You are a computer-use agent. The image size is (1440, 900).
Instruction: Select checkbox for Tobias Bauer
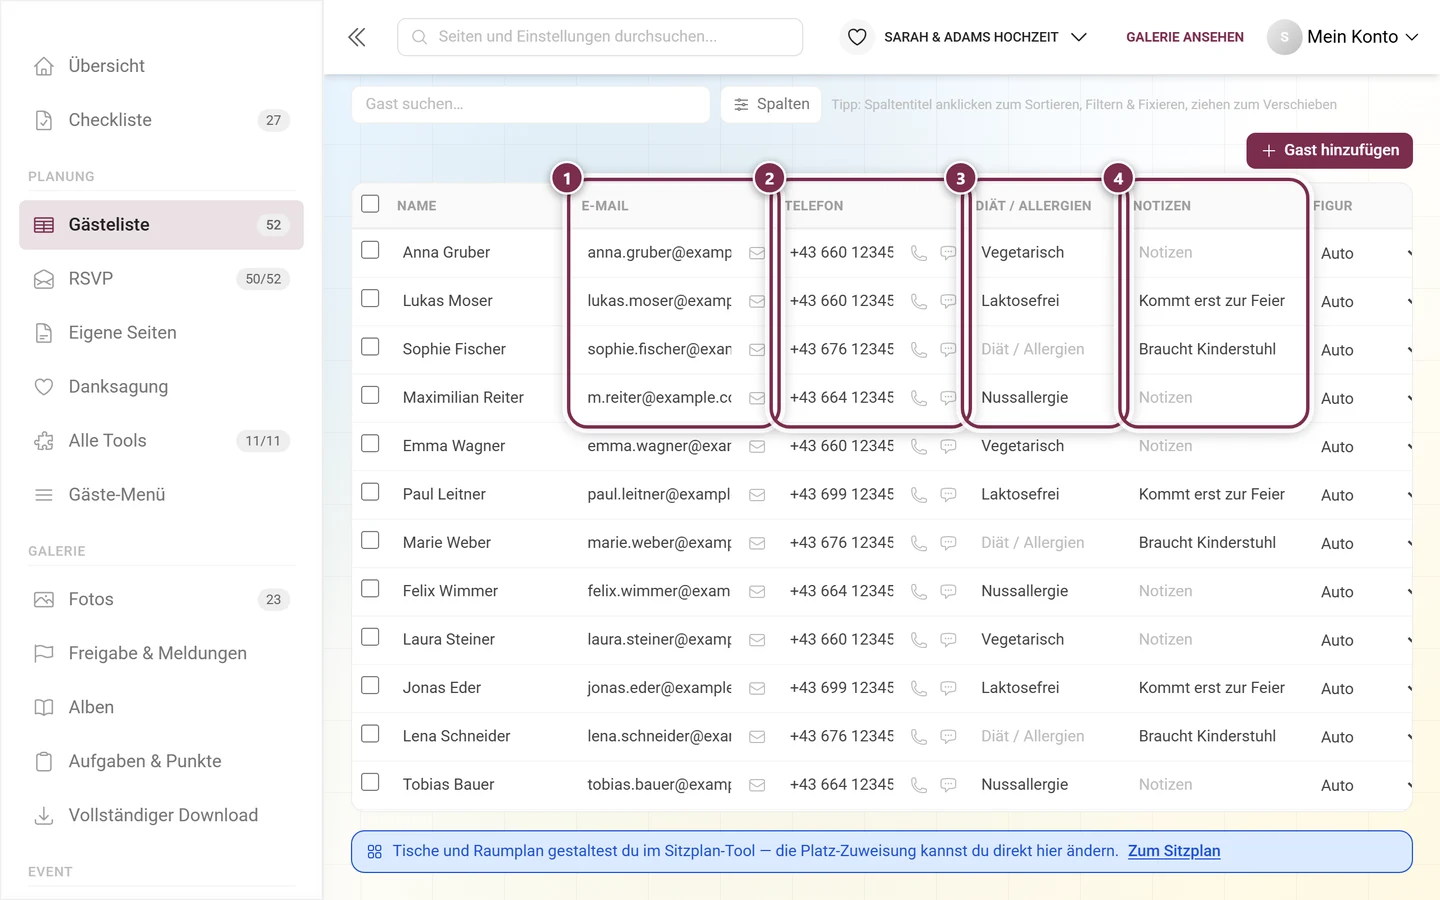click(370, 782)
